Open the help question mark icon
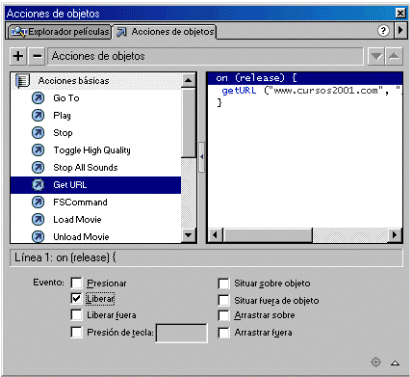 [383, 31]
